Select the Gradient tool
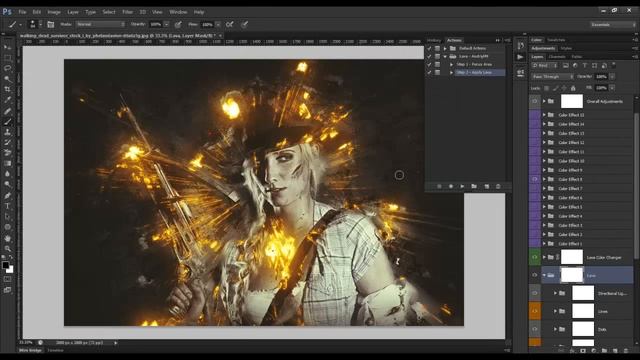 (7, 164)
